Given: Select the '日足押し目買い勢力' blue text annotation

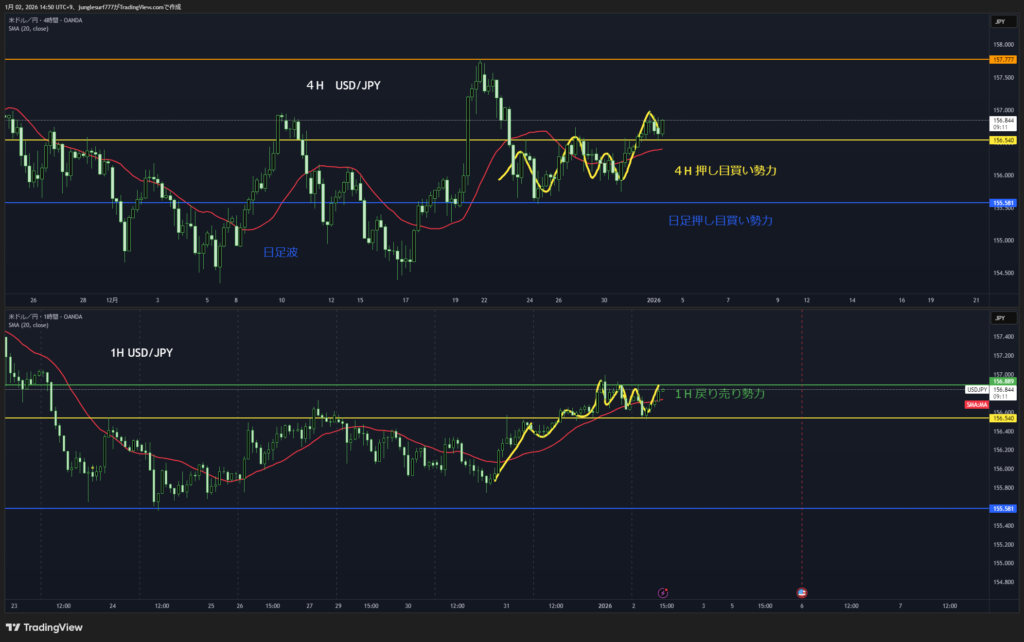Looking at the screenshot, I should click(x=719, y=220).
